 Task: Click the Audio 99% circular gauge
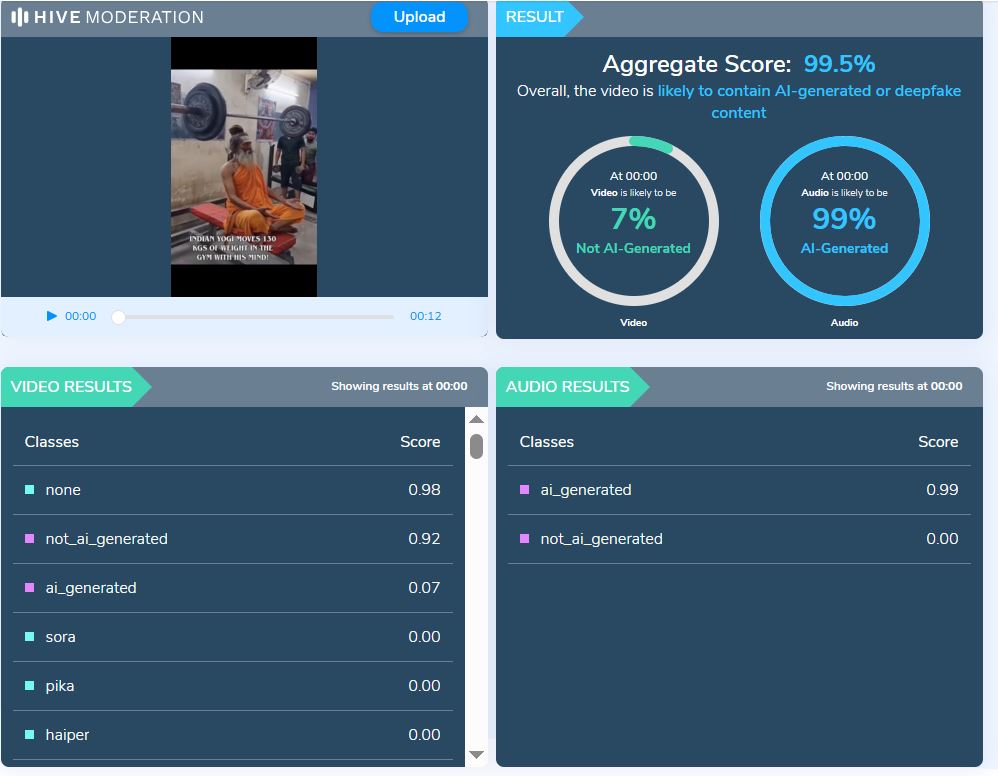844,220
